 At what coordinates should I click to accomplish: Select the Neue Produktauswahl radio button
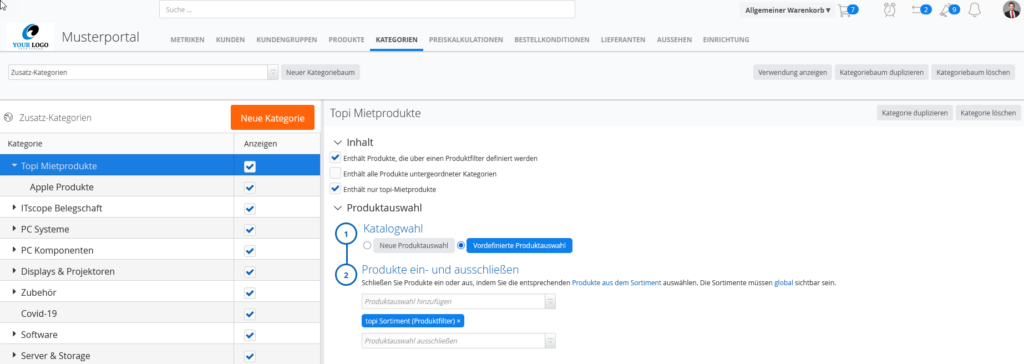click(x=367, y=246)
